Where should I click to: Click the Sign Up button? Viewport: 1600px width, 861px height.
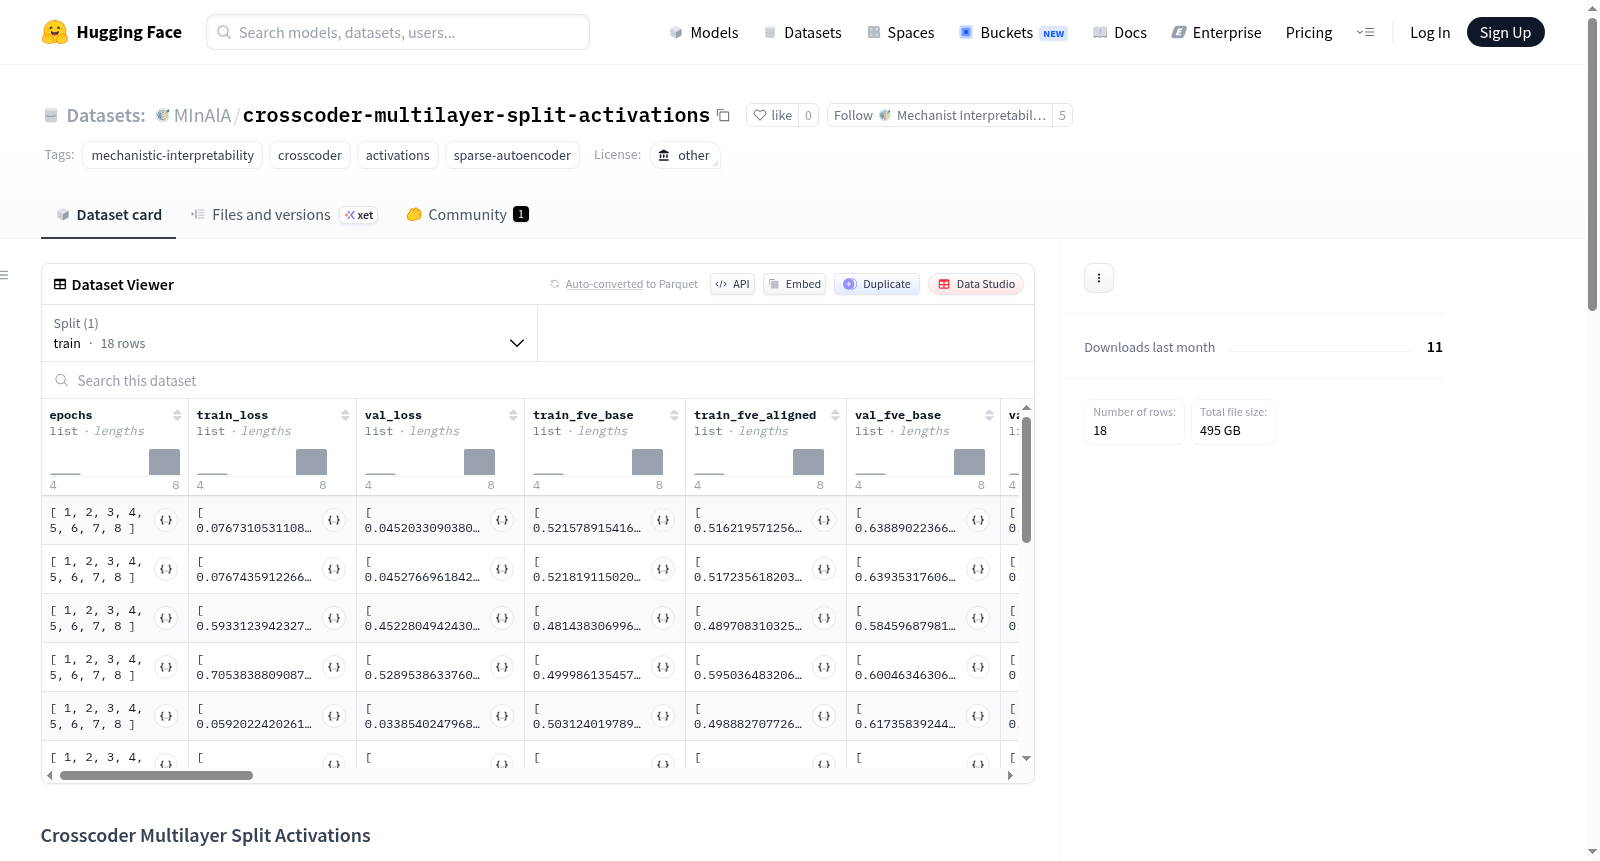pos(1505,32)
